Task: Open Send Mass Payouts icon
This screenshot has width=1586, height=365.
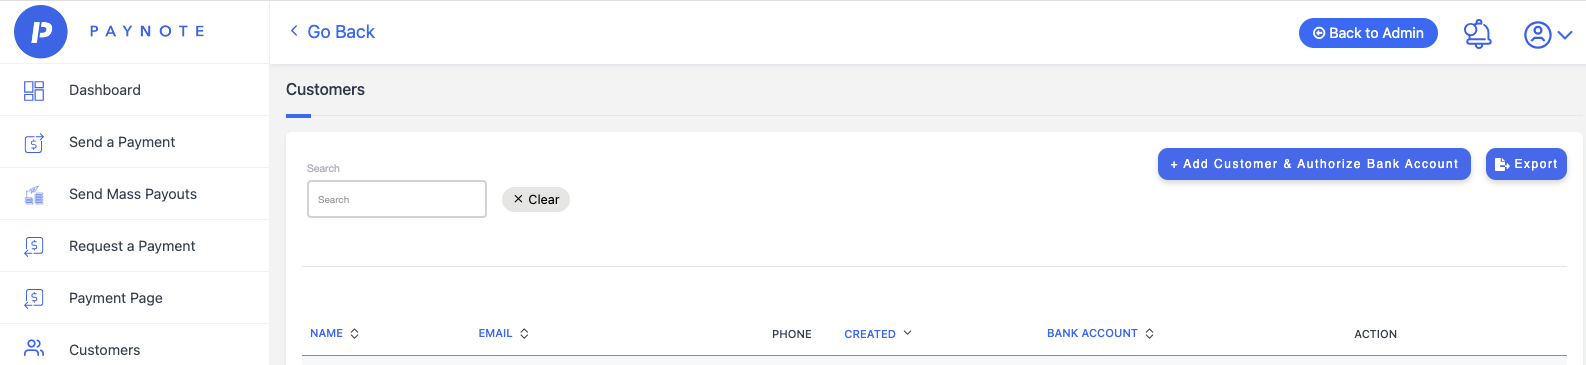Action: 34,195
